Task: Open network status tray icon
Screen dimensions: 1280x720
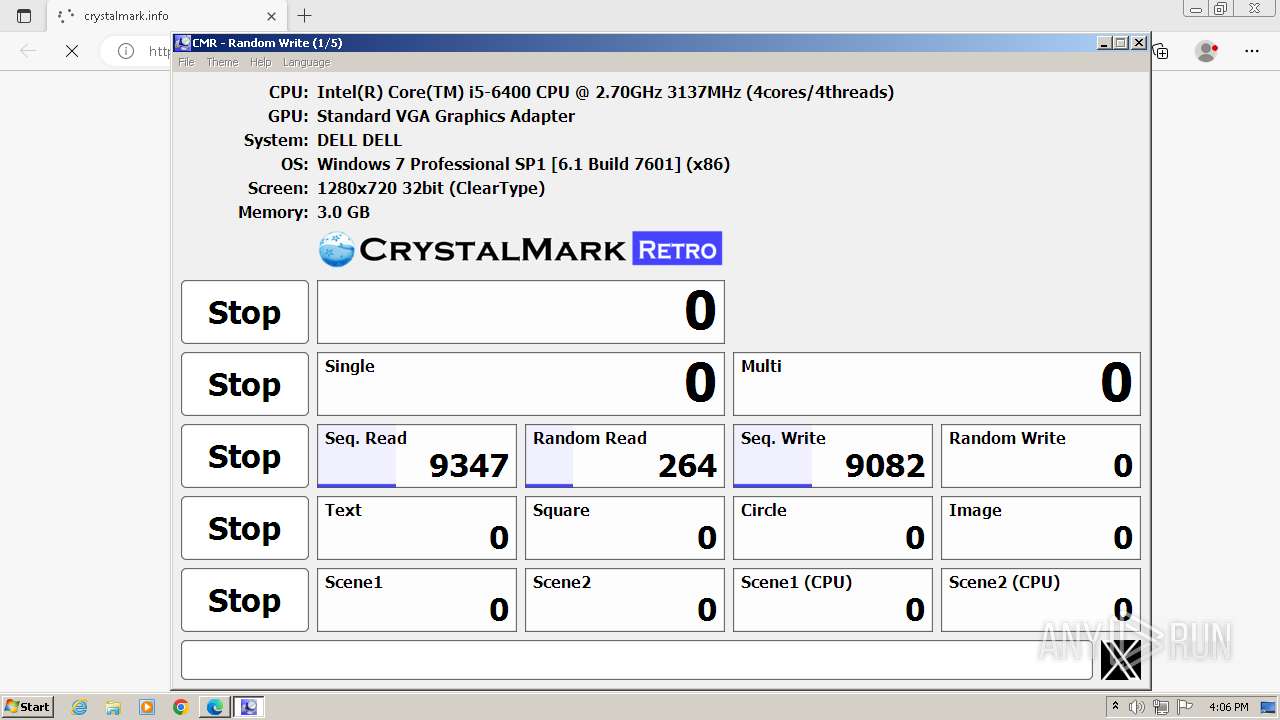Action: click(1161, 707)
